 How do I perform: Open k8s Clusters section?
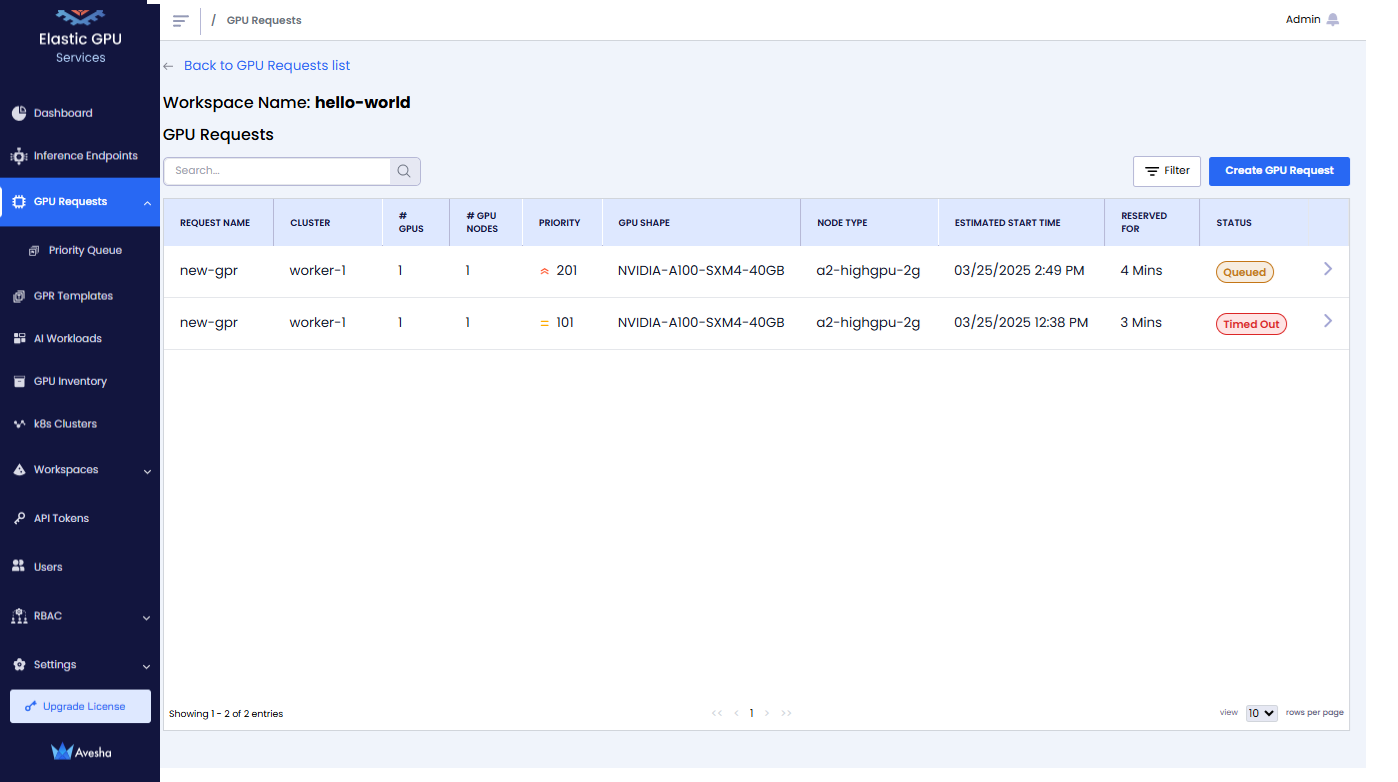[65, 424]
